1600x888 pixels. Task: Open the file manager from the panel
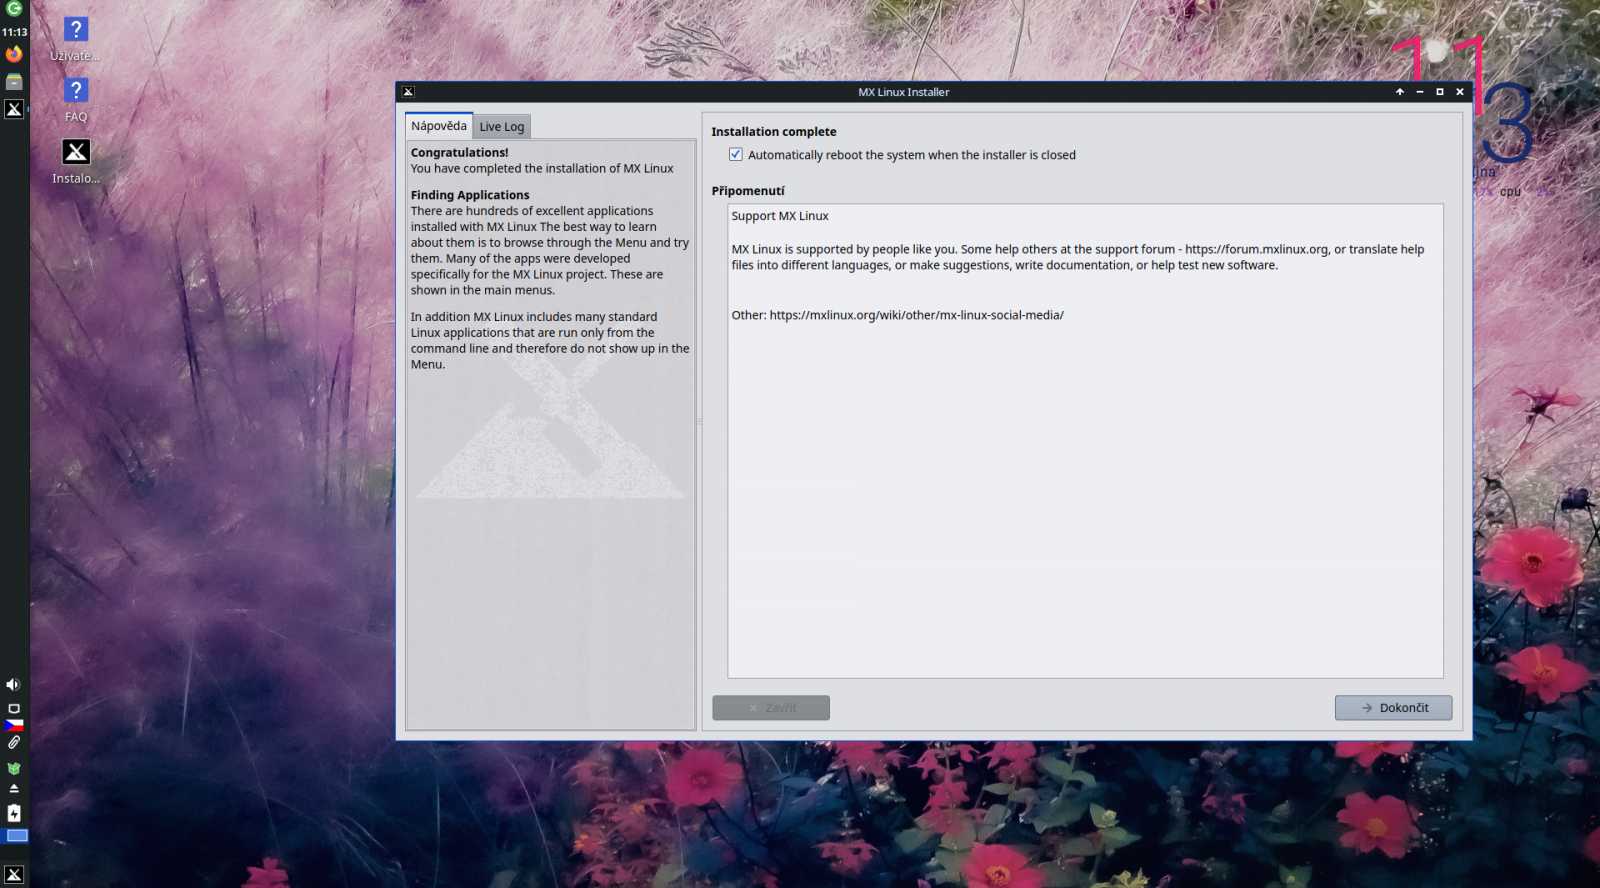tap(14, 82)
